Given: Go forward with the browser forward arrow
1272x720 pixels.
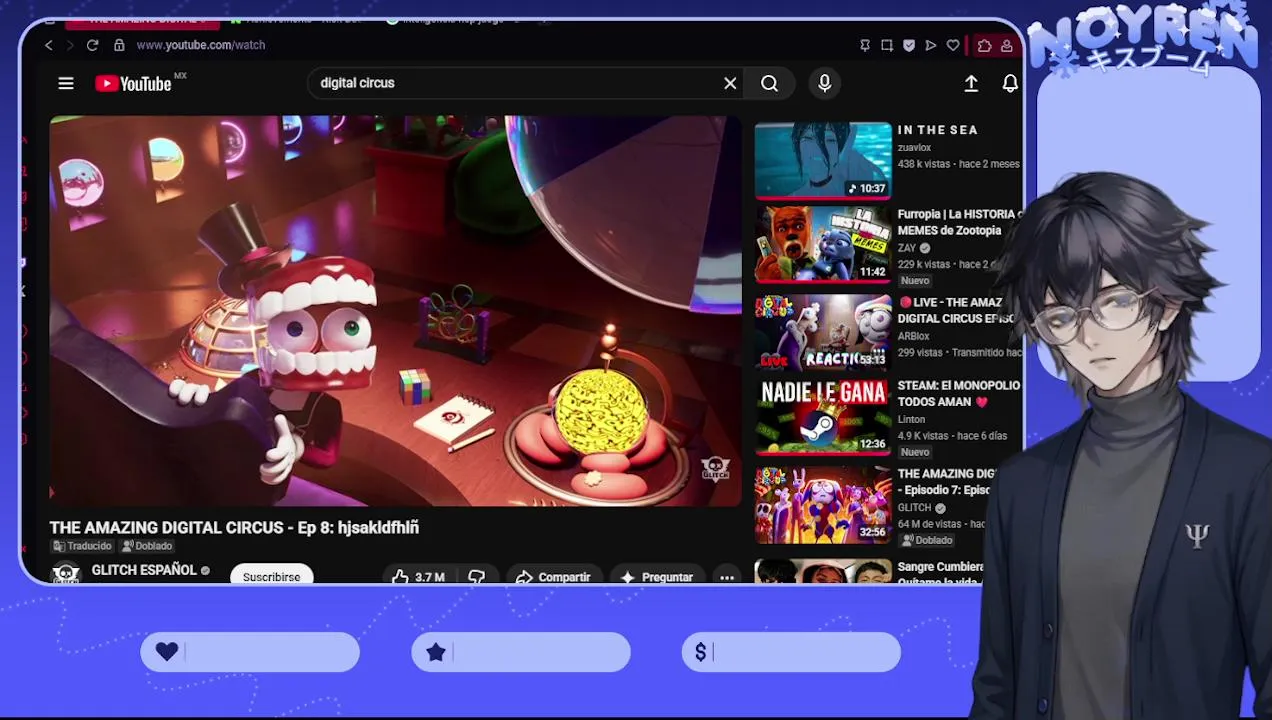Looking at the screenshot, I should [x=70, y=45].
